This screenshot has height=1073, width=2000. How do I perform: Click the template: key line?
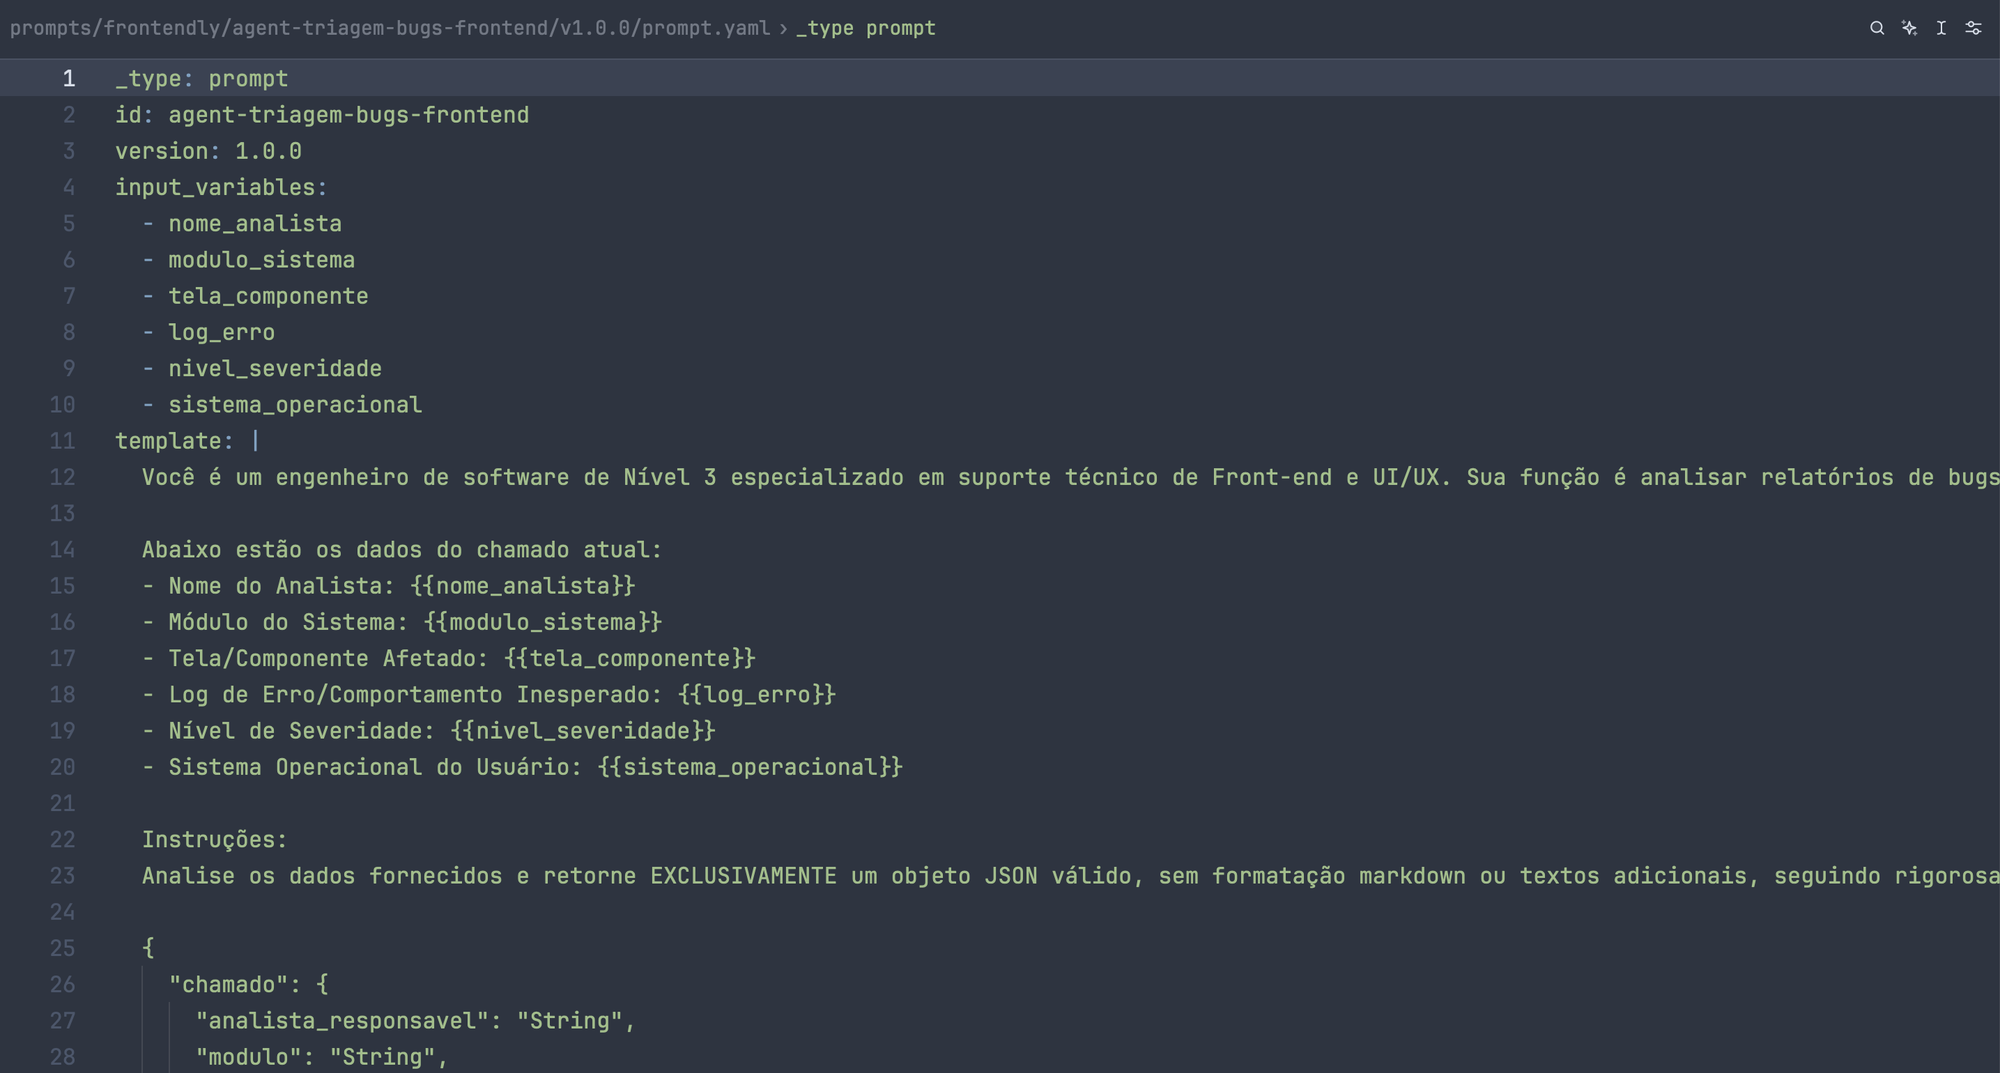pos(187,441)
